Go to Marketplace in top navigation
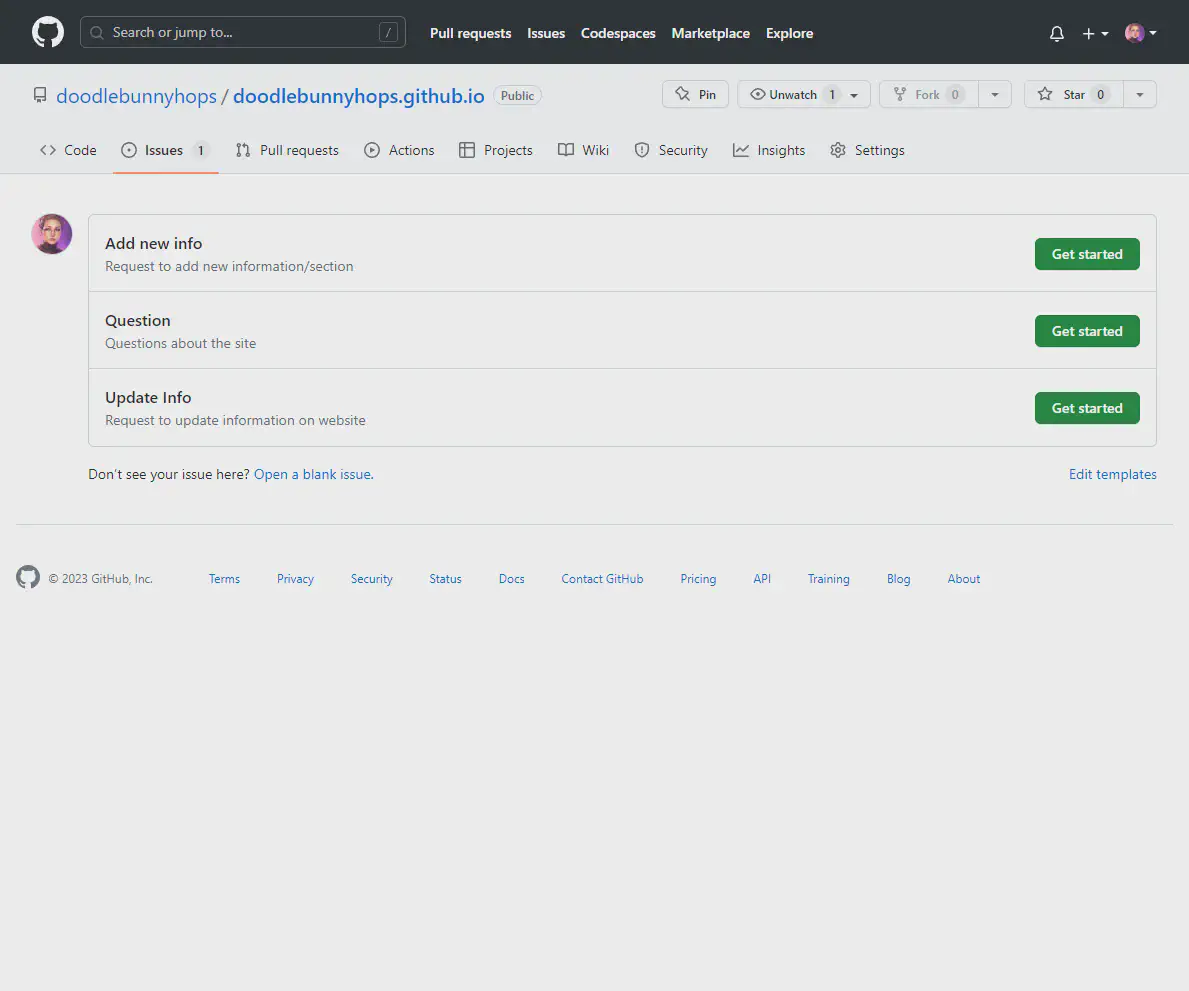This screenshot has width=1189, height=991. 710,33
